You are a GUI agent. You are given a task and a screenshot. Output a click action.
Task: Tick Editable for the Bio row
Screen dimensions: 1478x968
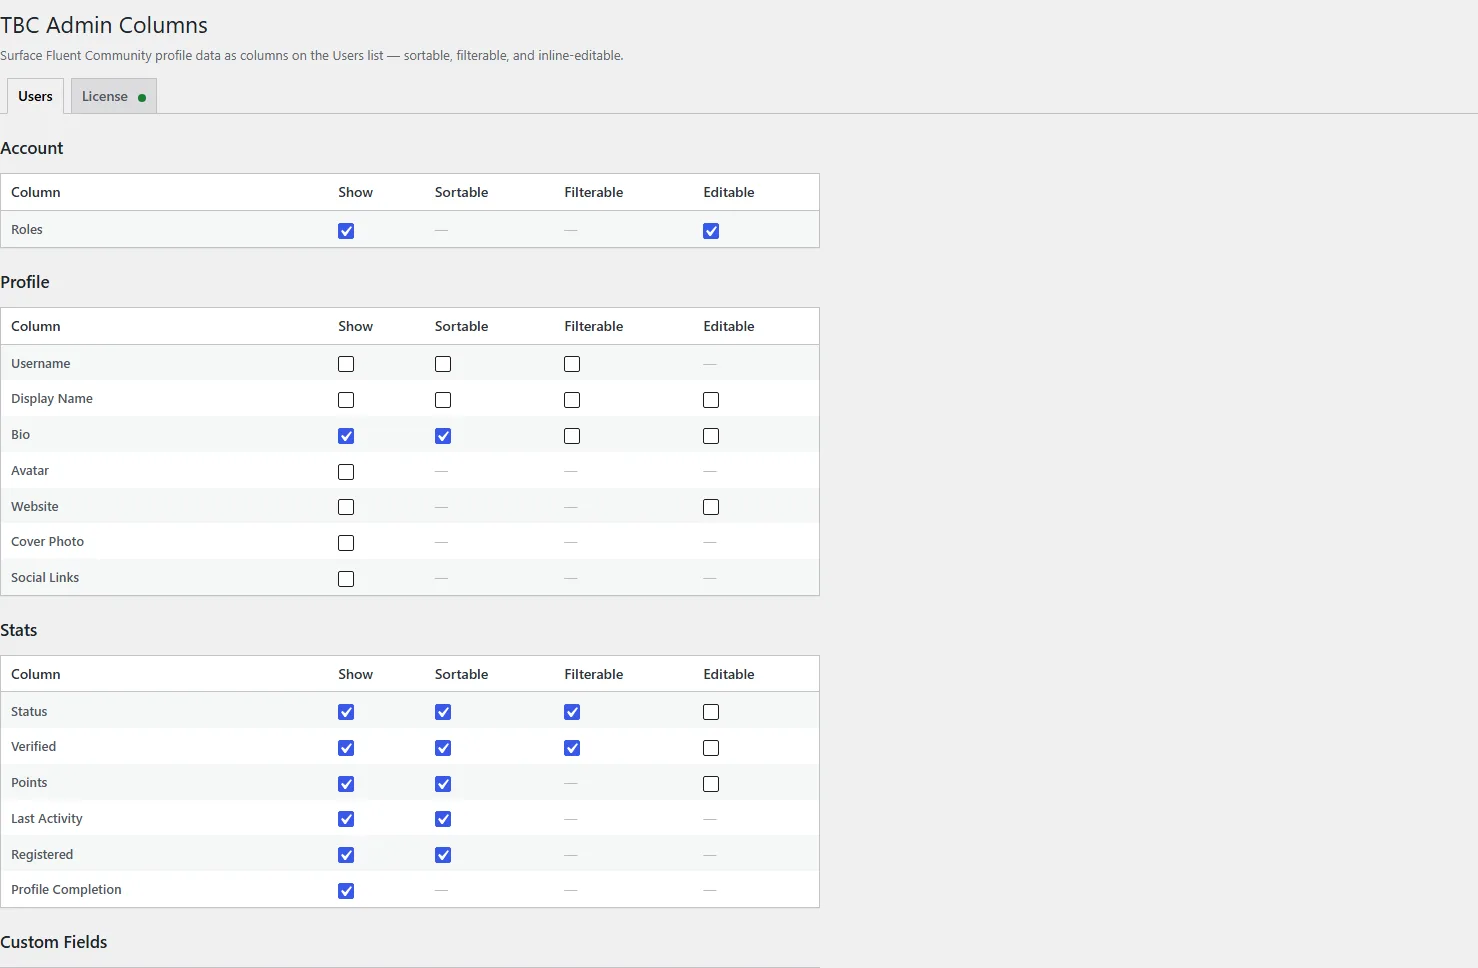tap(711, 436)
